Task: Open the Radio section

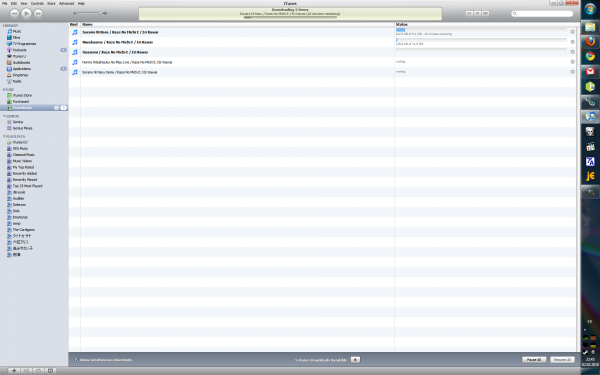Action: 17,81
